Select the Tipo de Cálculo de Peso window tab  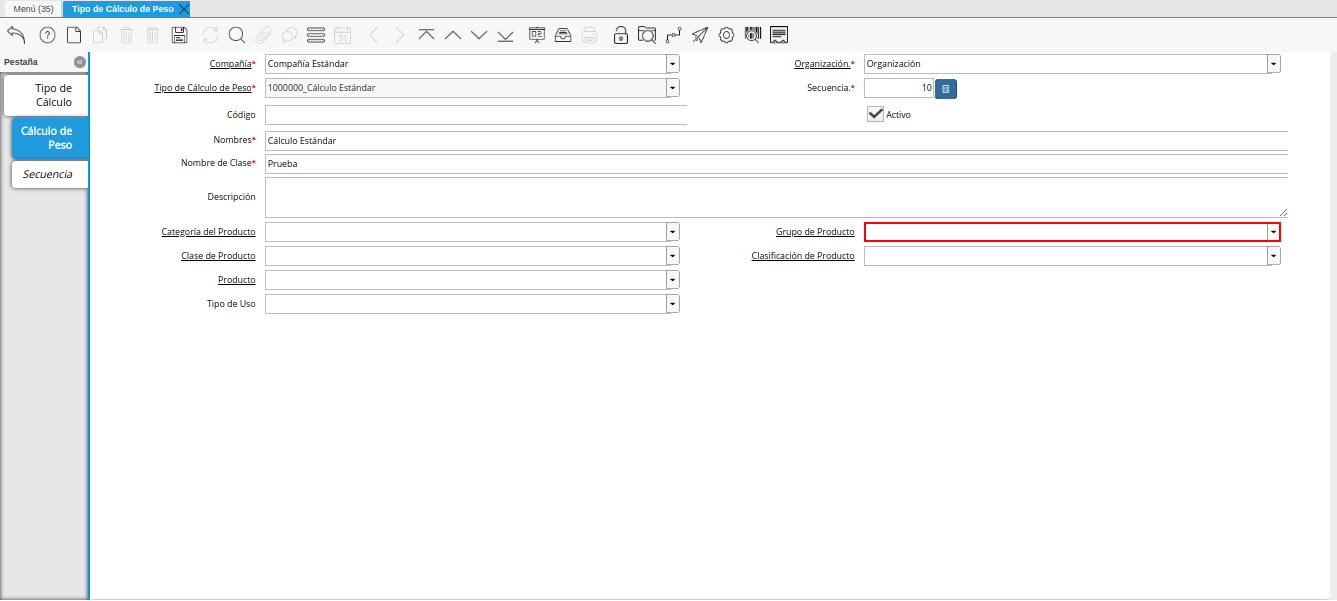pos(122,8)
